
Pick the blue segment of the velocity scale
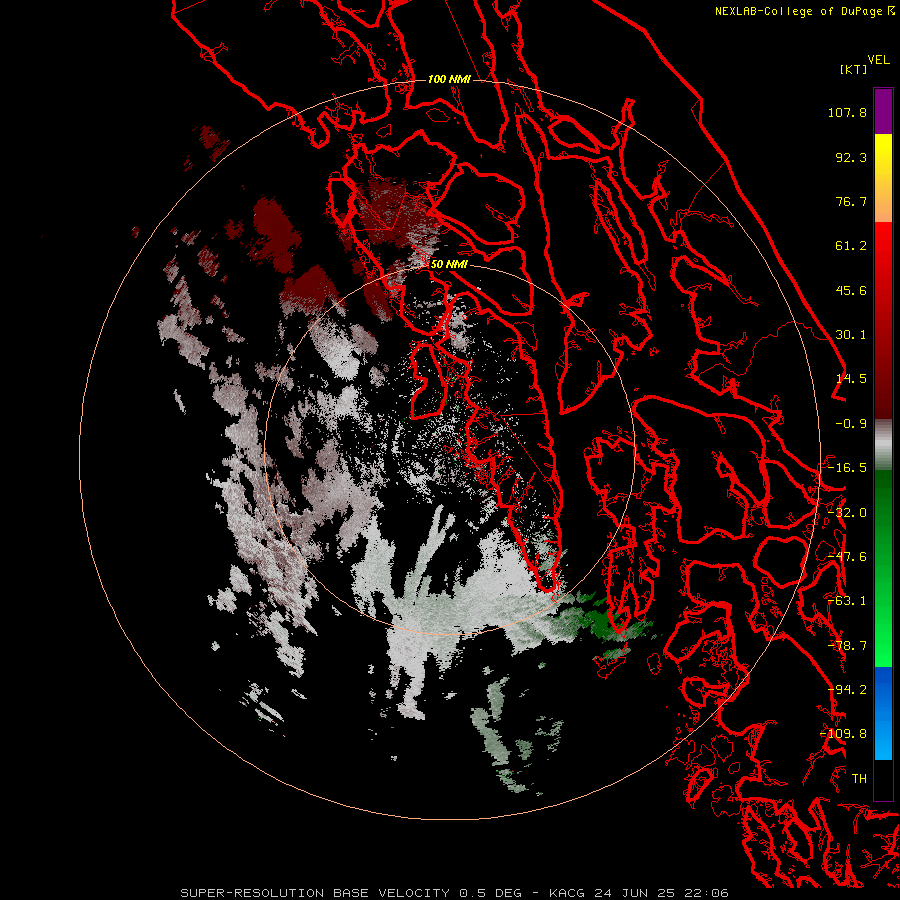pyautogui.click(x=883, y=713)
